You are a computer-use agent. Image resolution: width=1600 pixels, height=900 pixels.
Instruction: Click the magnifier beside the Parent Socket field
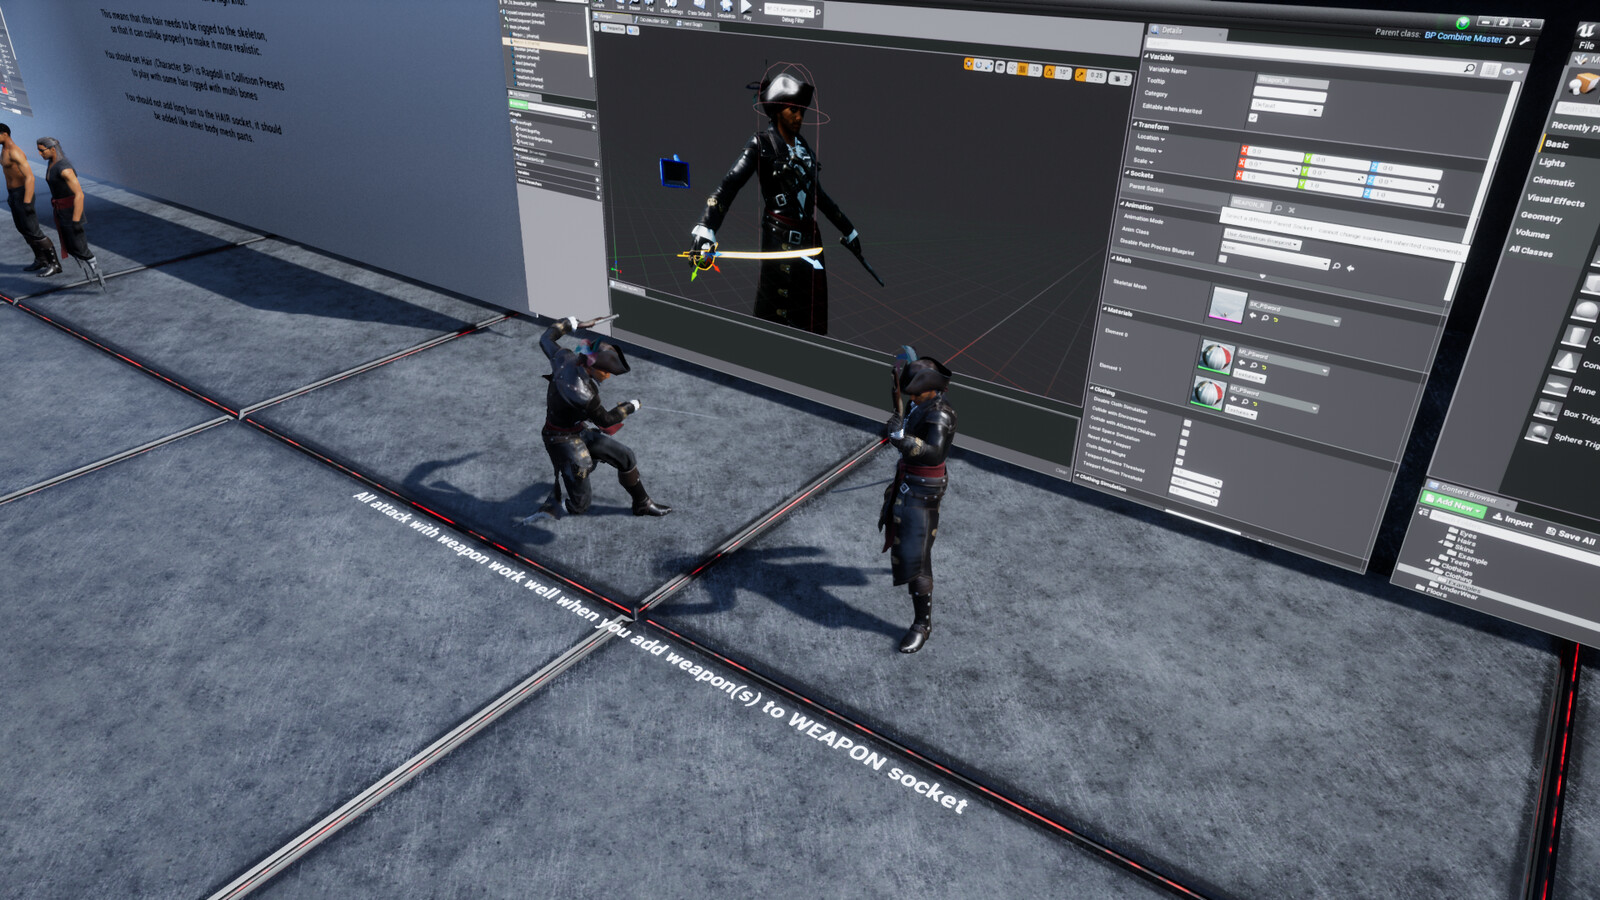pyautogui.click(x=1278, y=207)
